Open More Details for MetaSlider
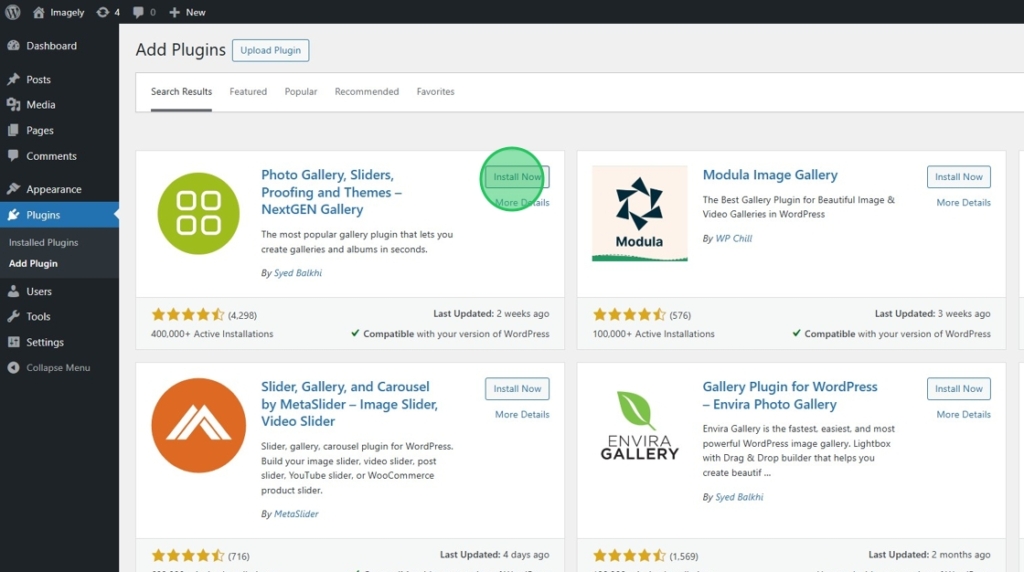 tap(522, 414)
